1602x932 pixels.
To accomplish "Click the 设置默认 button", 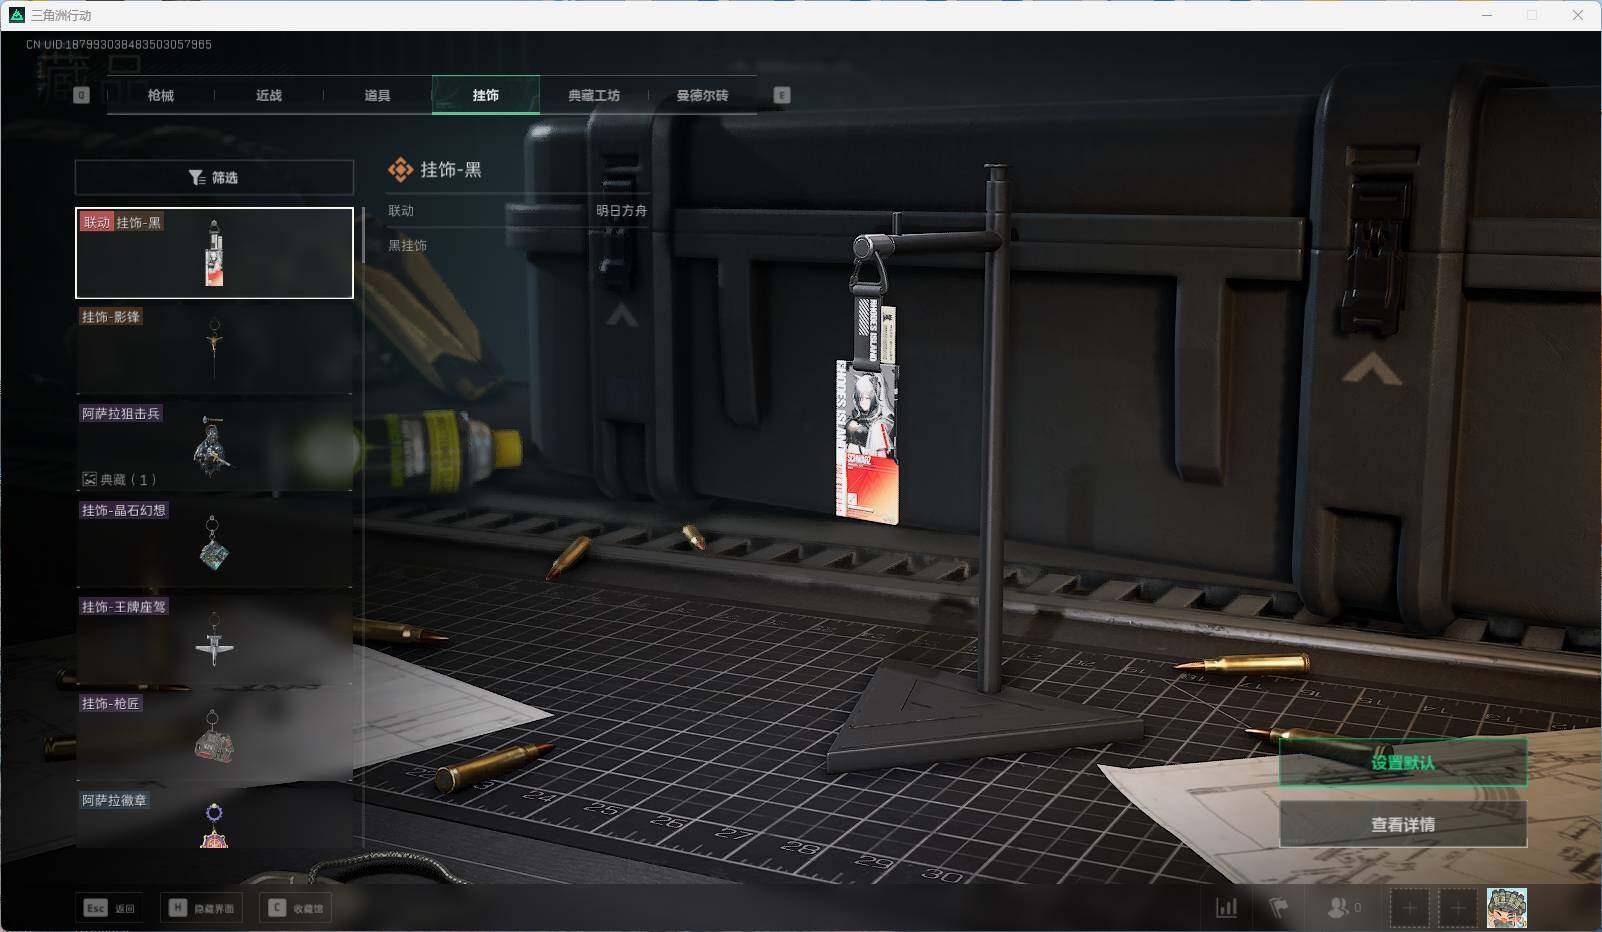I will coord(1403,763).
